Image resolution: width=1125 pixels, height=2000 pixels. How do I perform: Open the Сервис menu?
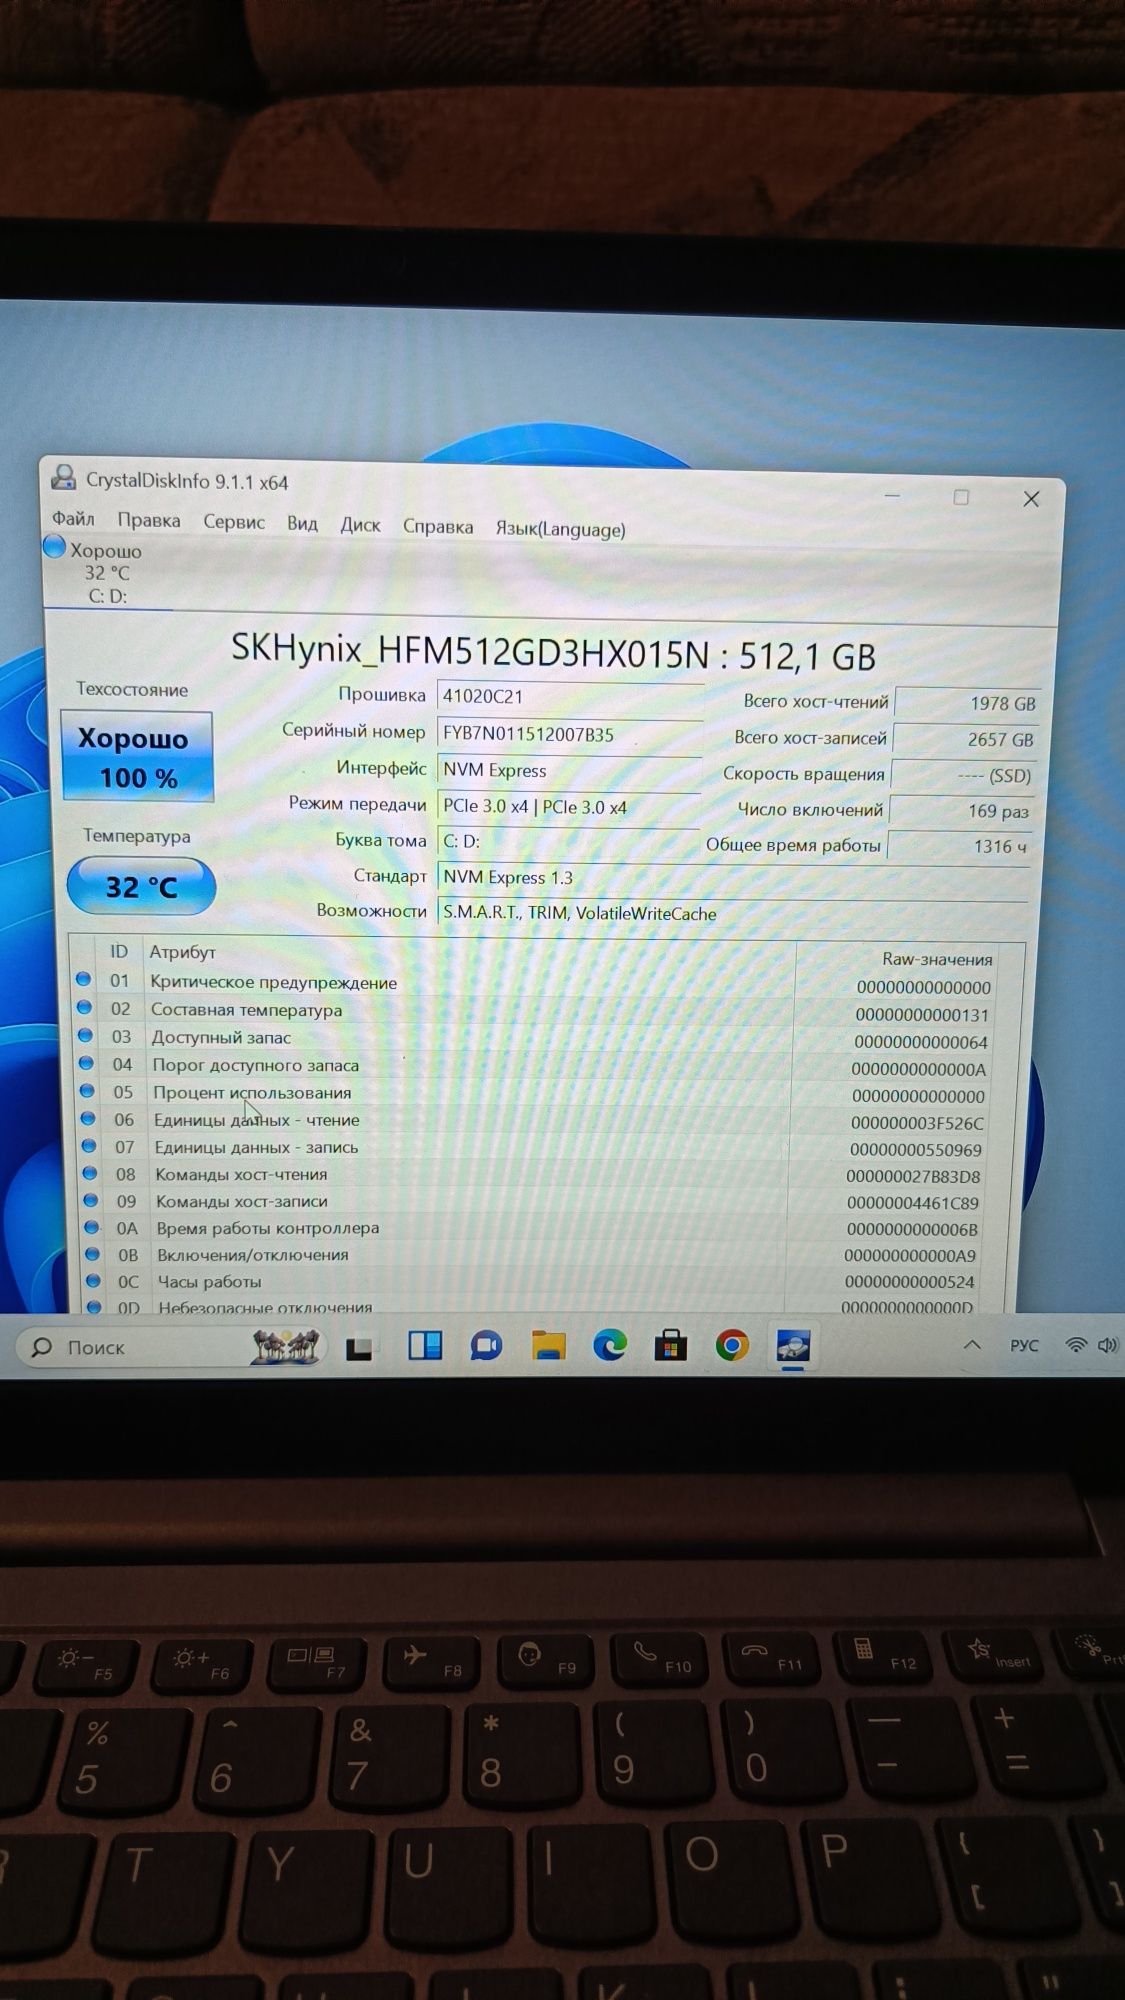tap(234, 522)
